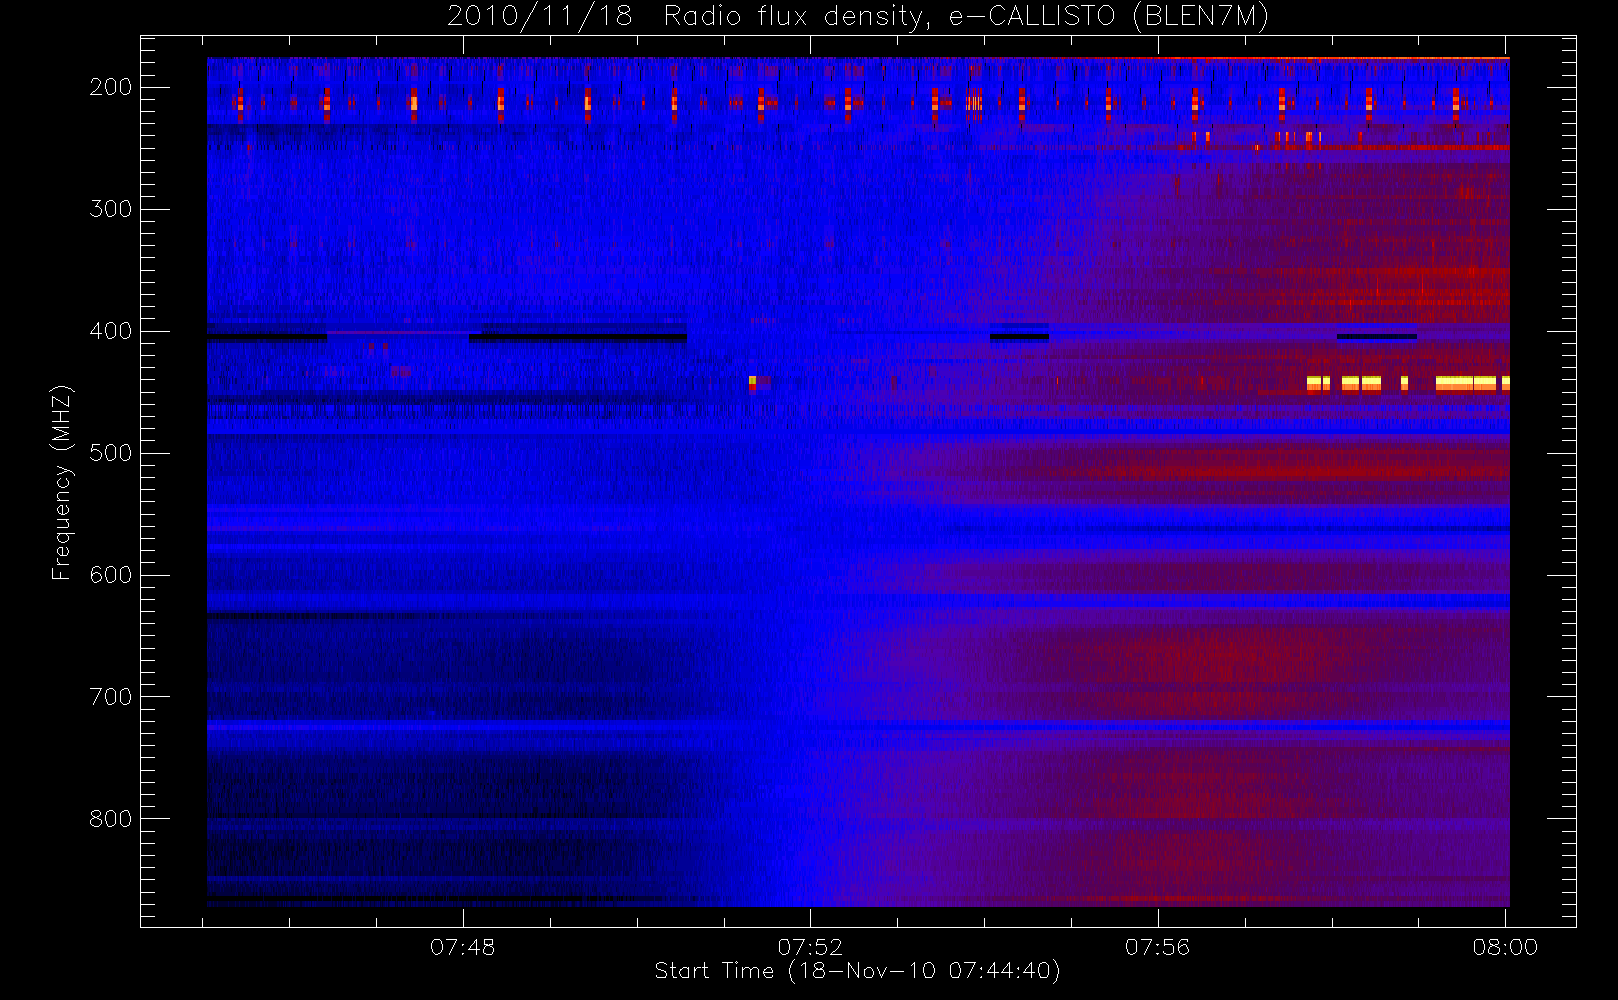Click the 07:56 time axis label
Image resolution: width=1618 pixels, height=1000 pixels.
[1157, 947]
